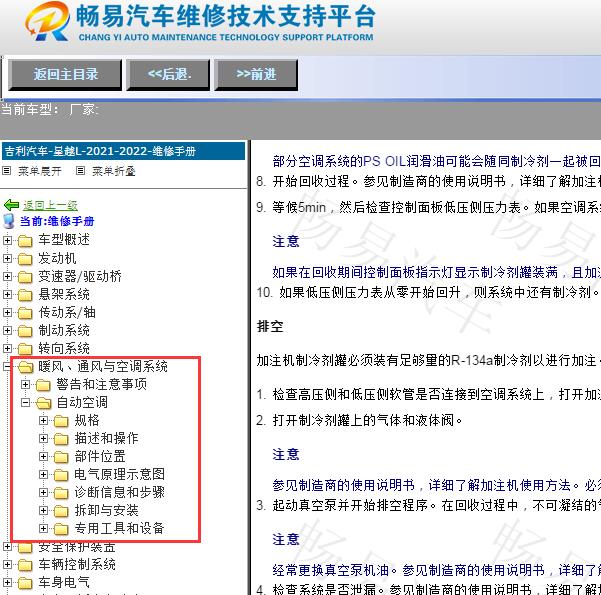This screenshot has height=595, width=601.
Task: Click the 传动系/轴 folder icon
Action: point(25,313)
